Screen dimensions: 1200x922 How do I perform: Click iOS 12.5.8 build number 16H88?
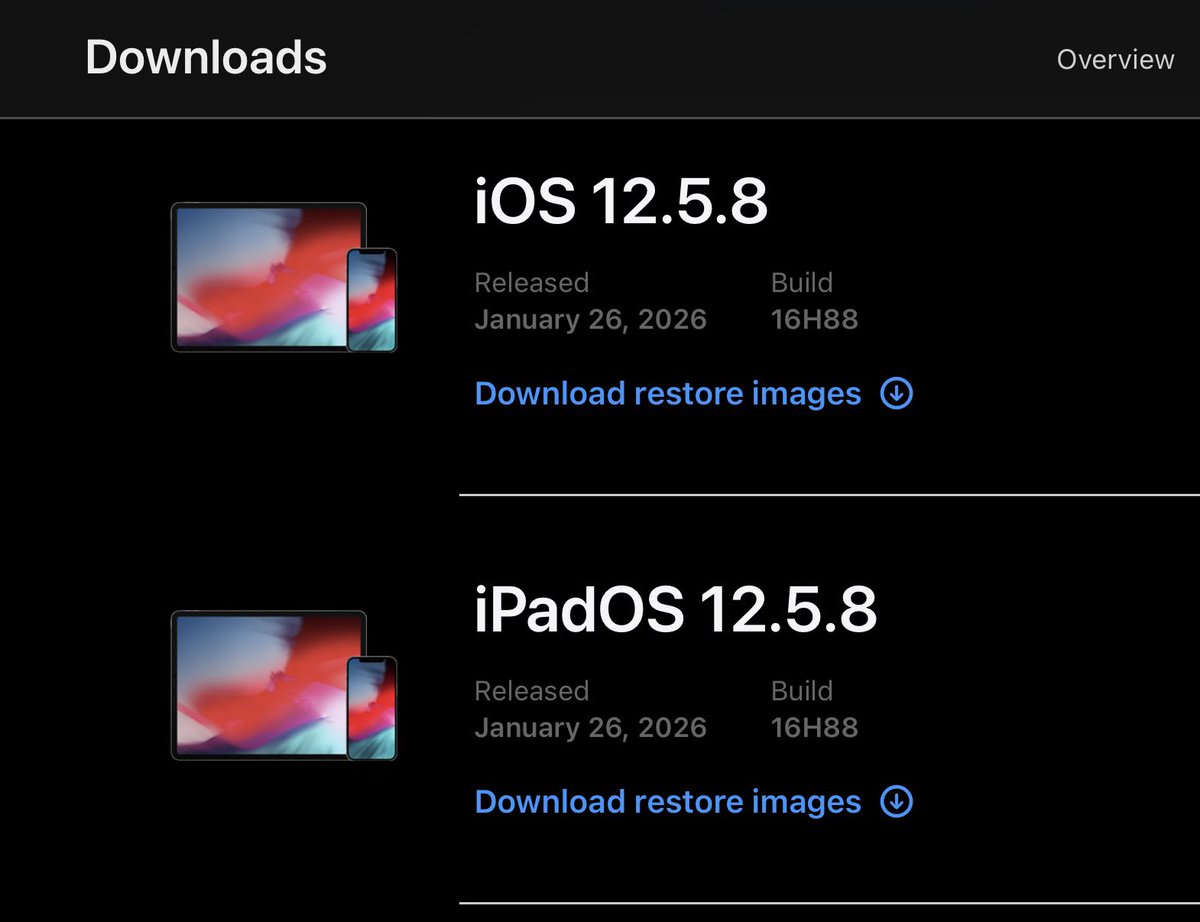pyautogui.click(x=814, y=320)
